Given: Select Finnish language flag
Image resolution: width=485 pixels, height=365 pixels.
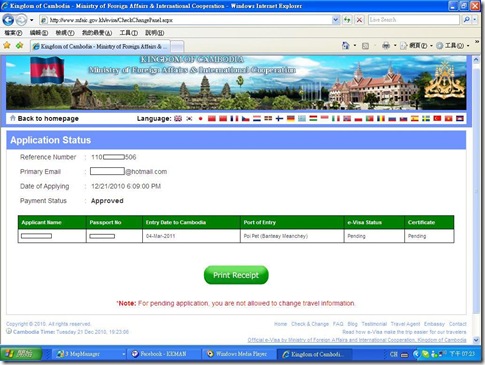Looking at the screenshot, I should [x=279, y=118].
